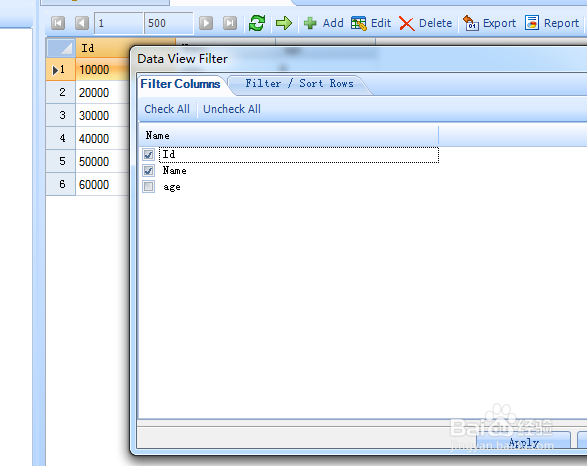Select the age item label in column list
Image resolution: width=587 pixels, height=466 pixels.
pyautogui.click(x=172, y=187)
